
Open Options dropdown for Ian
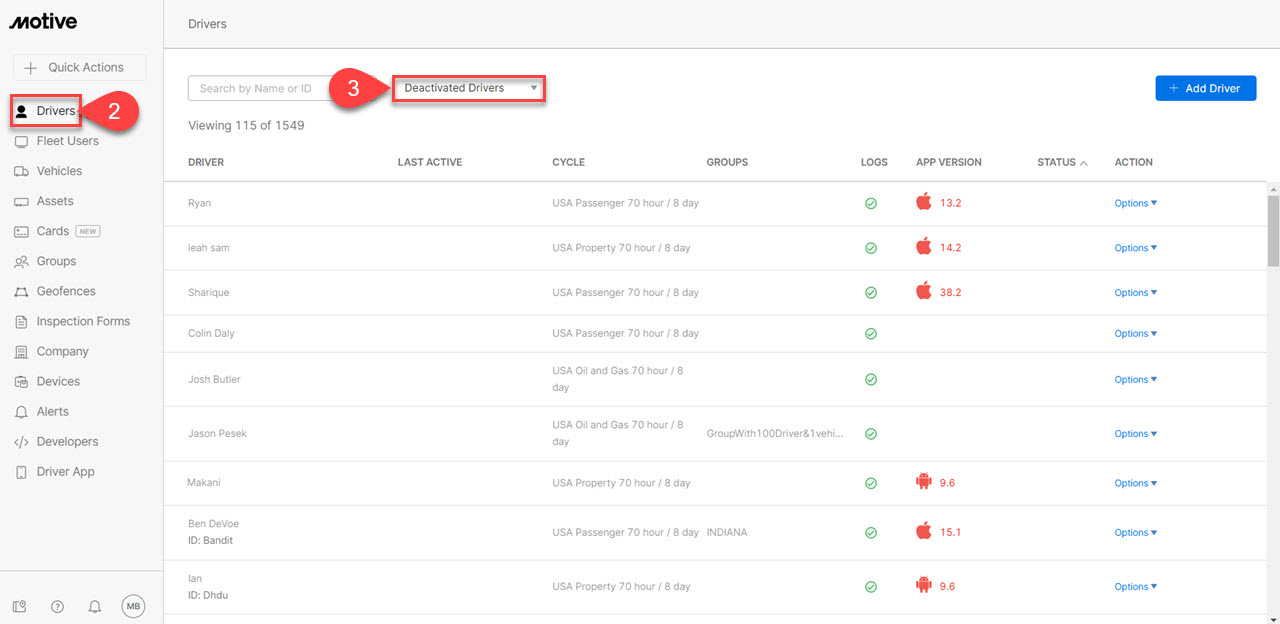1135,587
